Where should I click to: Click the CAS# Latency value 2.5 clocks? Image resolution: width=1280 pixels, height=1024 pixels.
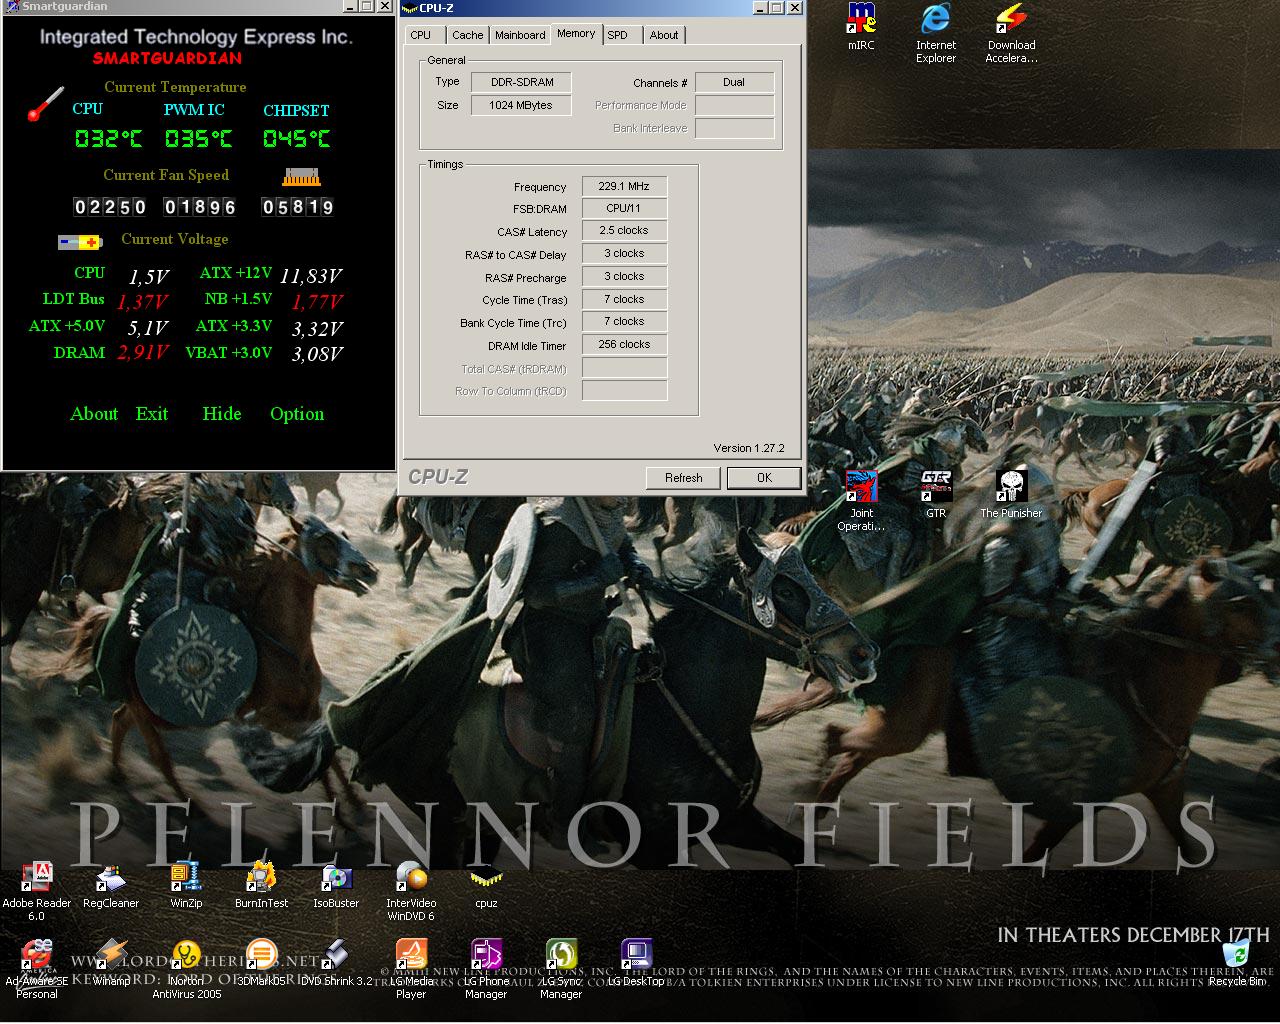[x=624, y=230]
